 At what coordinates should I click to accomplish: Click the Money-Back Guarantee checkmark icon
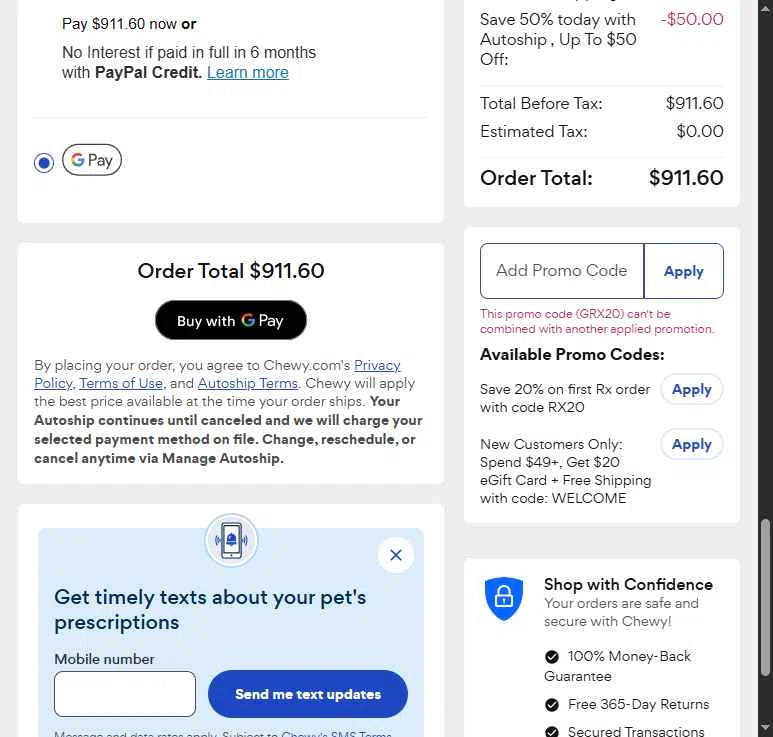pyautogui.click(x=552, y=657)
